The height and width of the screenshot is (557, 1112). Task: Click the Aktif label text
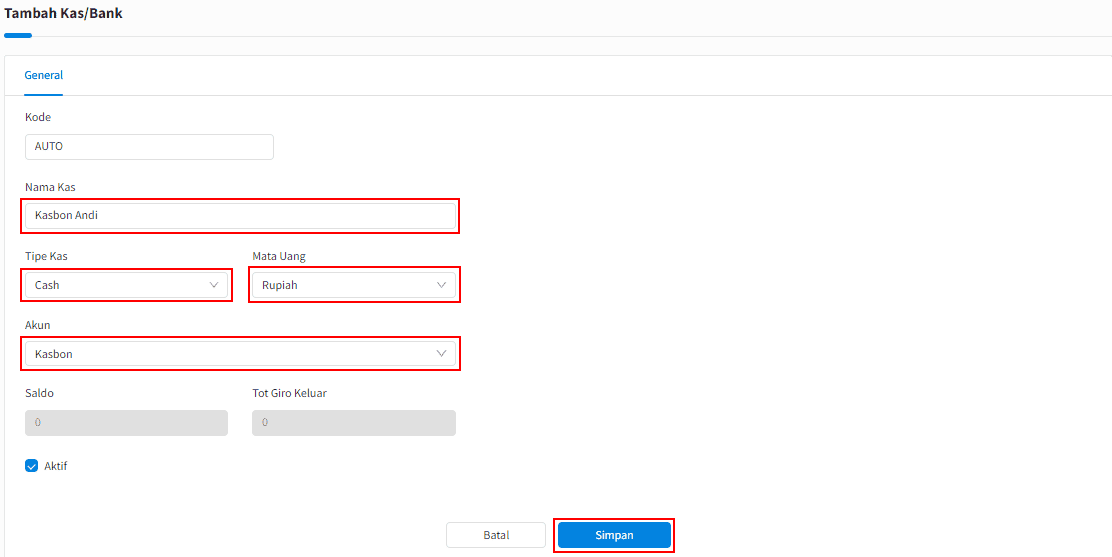[x=55, y=466]
